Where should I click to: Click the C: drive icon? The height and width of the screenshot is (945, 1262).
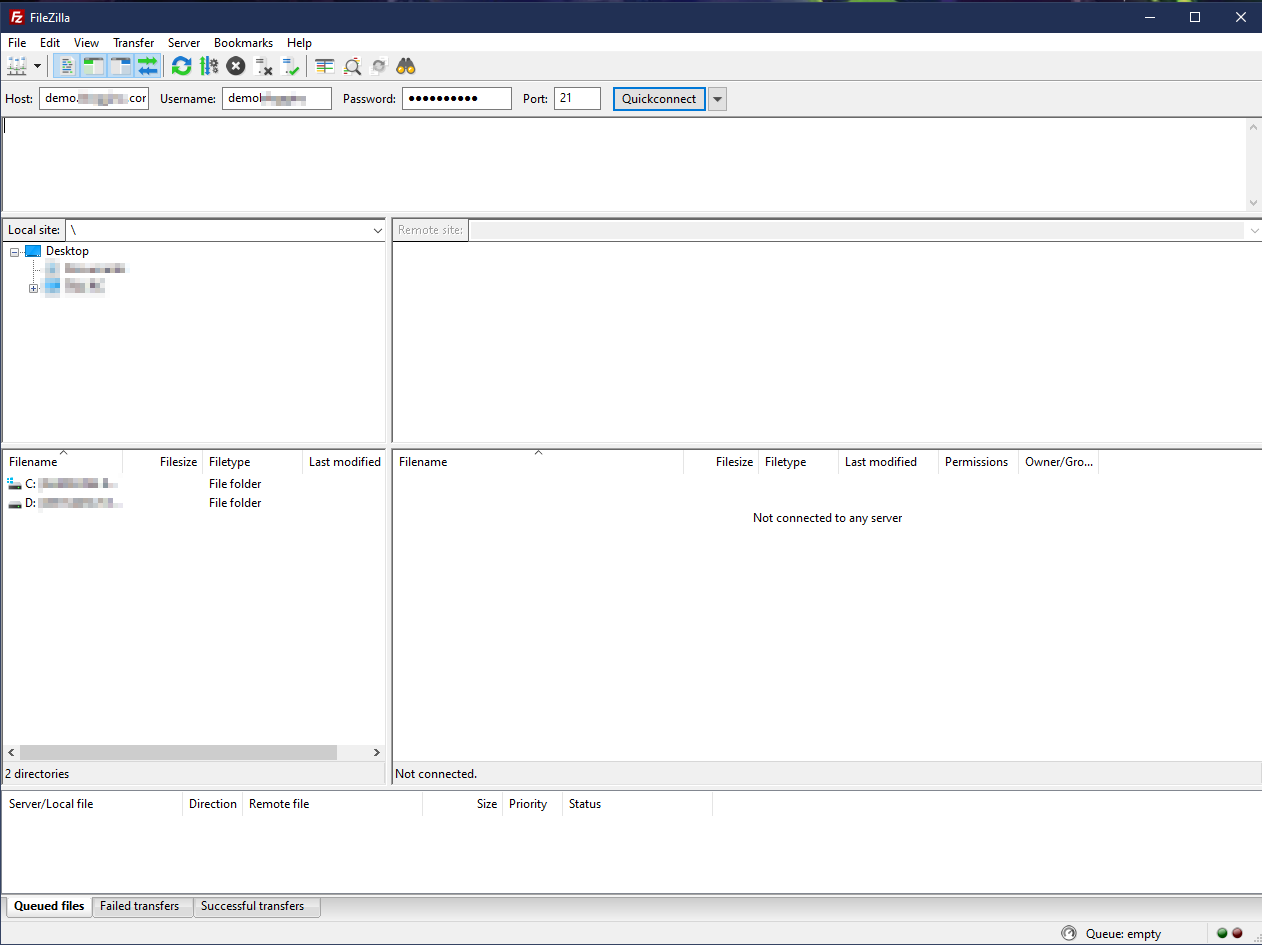pos(14,484)
